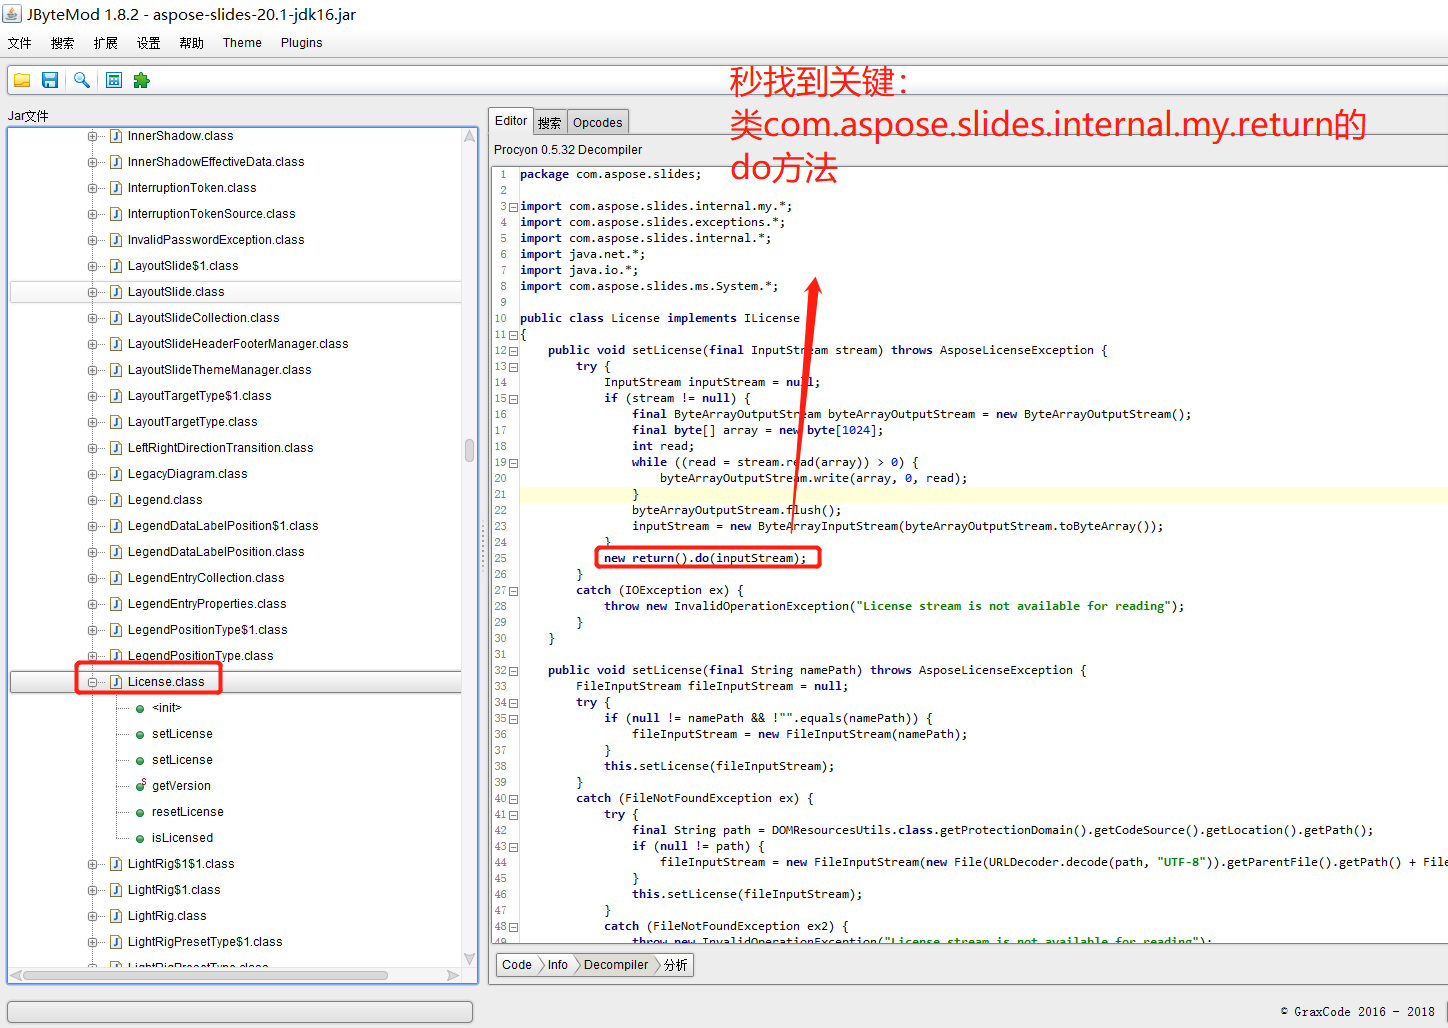Select resetLicense method in the tree
The image size is (1448, 1028).
click(x=187, y=812)
